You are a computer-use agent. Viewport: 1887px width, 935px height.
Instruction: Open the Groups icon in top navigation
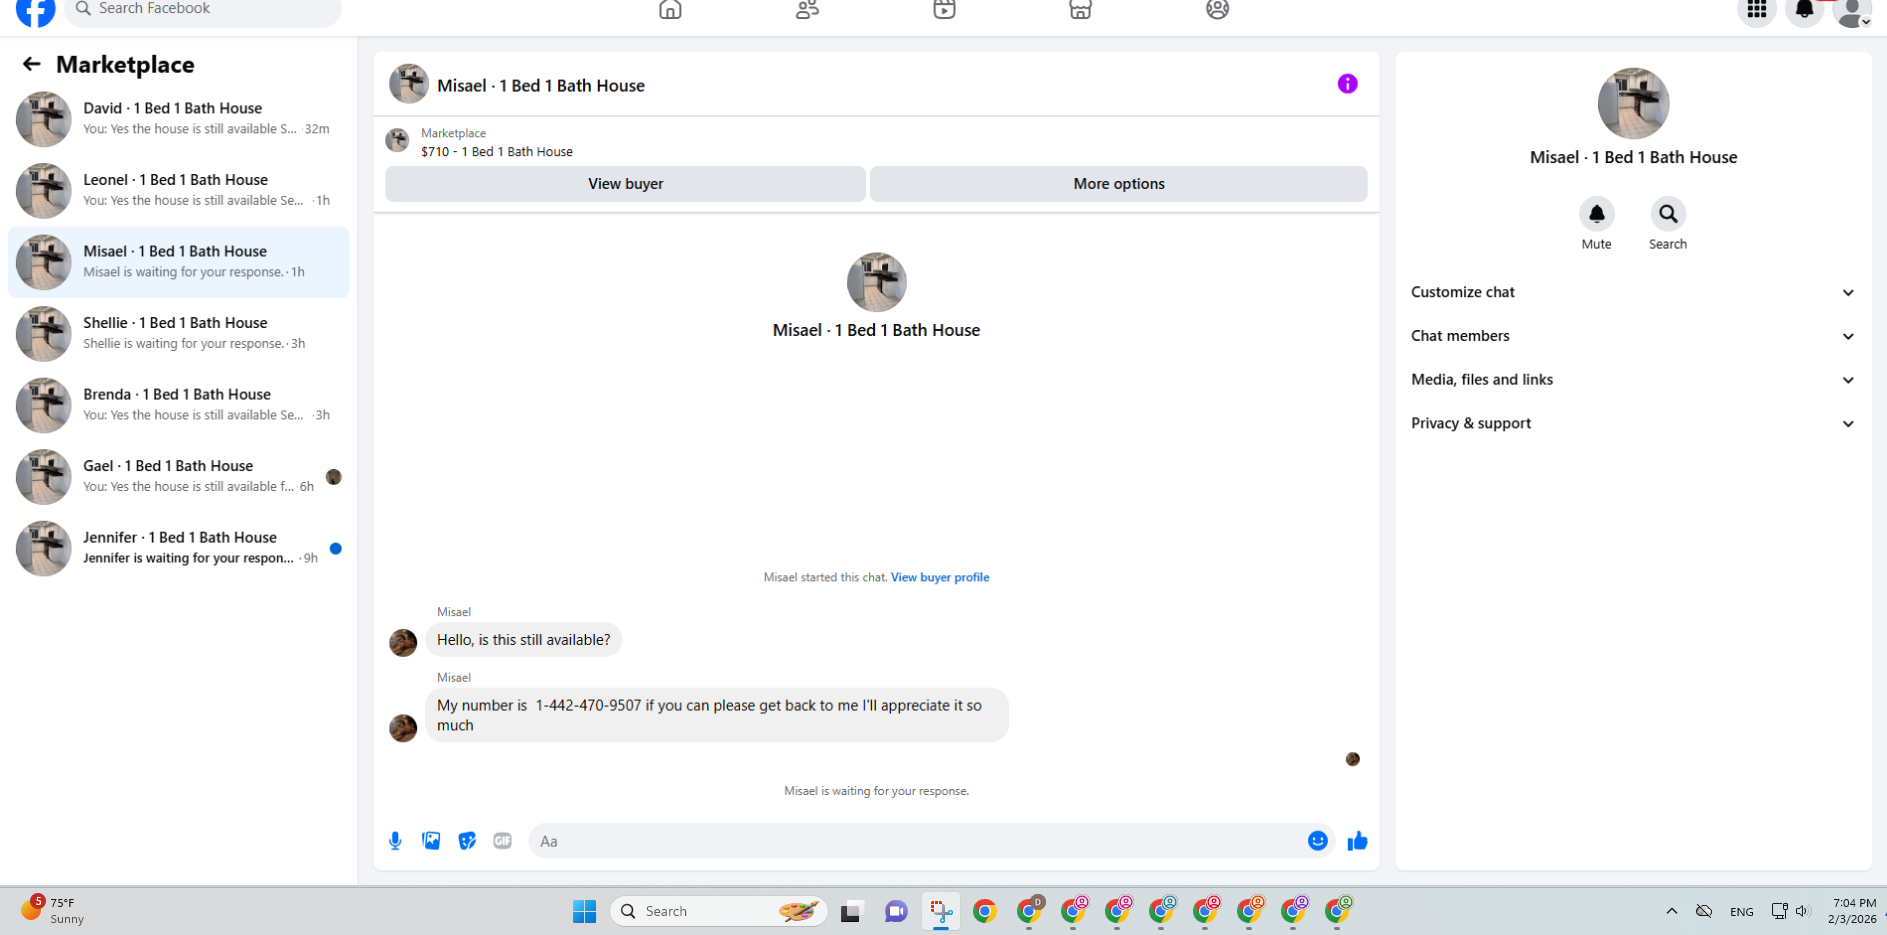[1217, 9]
